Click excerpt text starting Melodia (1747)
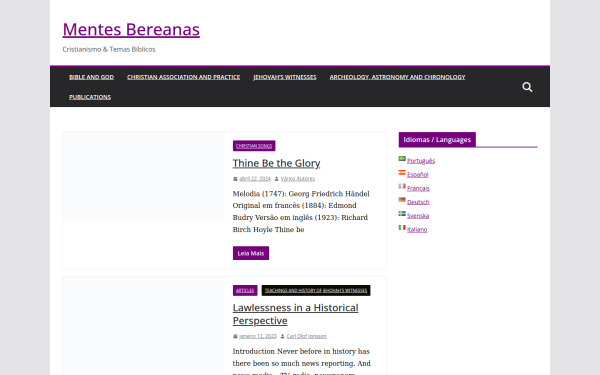The height and width of the screenshot is (375, 600). [301, 212]
